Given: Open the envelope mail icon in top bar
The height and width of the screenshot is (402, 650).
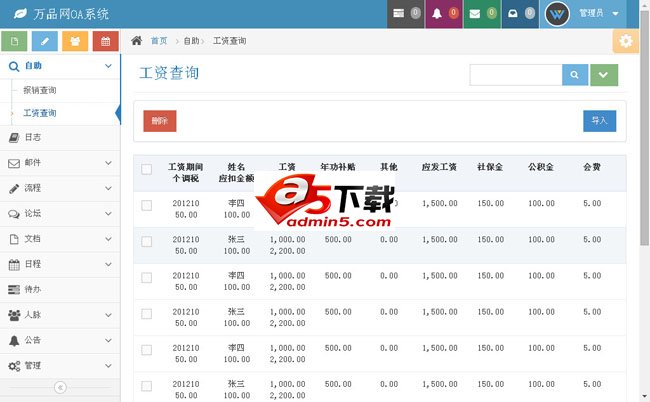Looking at the screenshot, I should (x=475, y=14).
